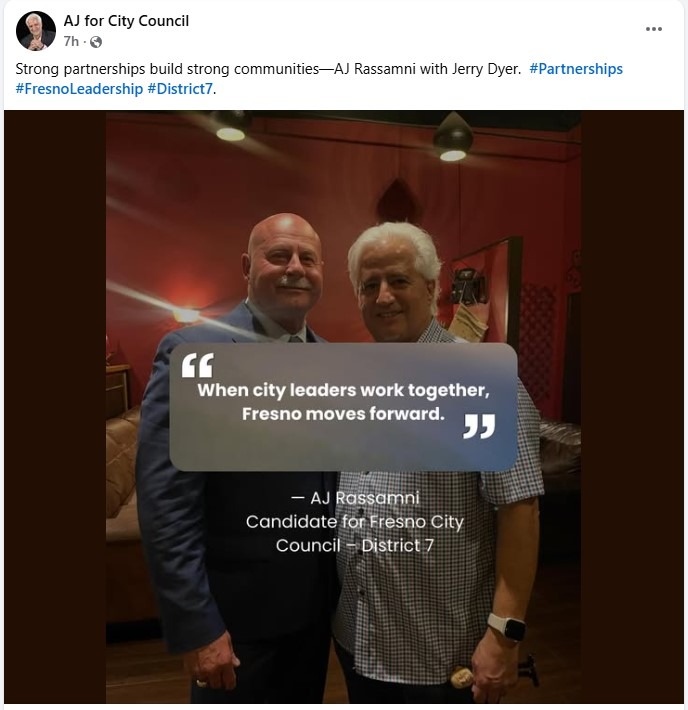Click the top-right hanging lamp in the photo
Viewport: 688px width, 710px height.
(x=453, y=137)
